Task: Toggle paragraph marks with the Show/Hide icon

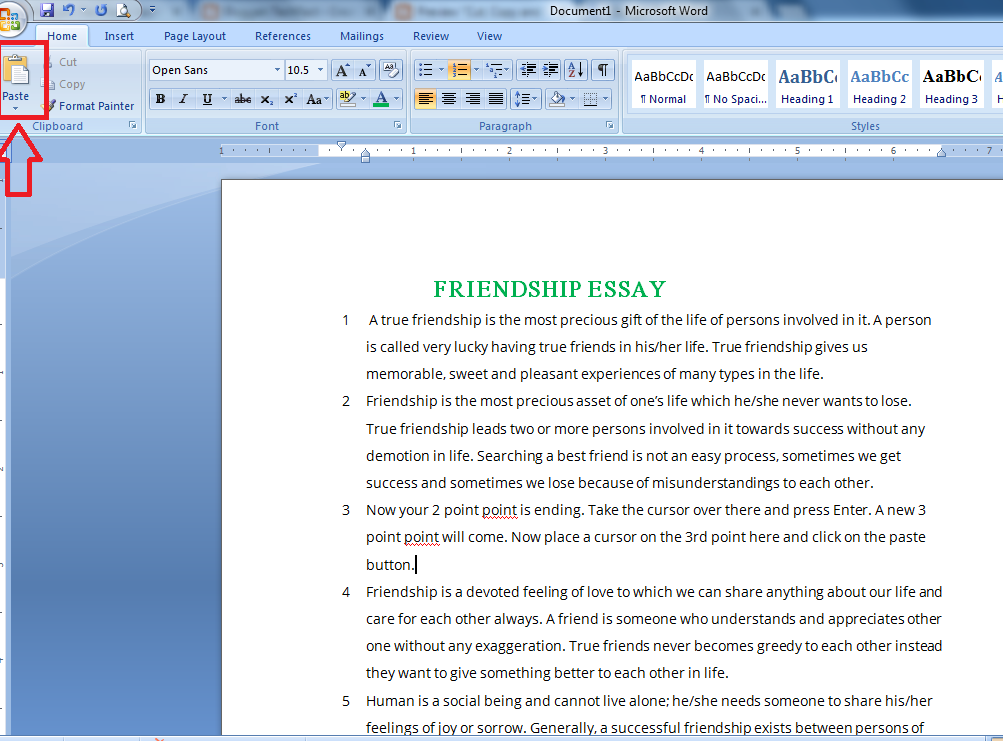Action: 601,69
